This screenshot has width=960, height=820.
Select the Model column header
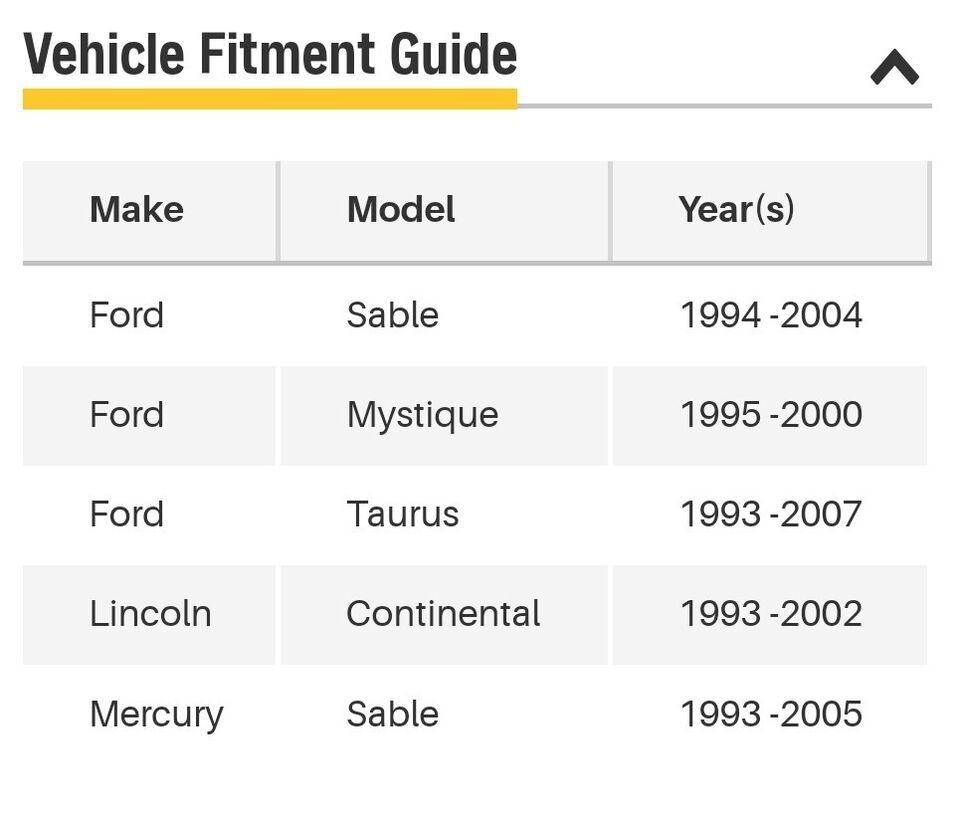point(401,209)
